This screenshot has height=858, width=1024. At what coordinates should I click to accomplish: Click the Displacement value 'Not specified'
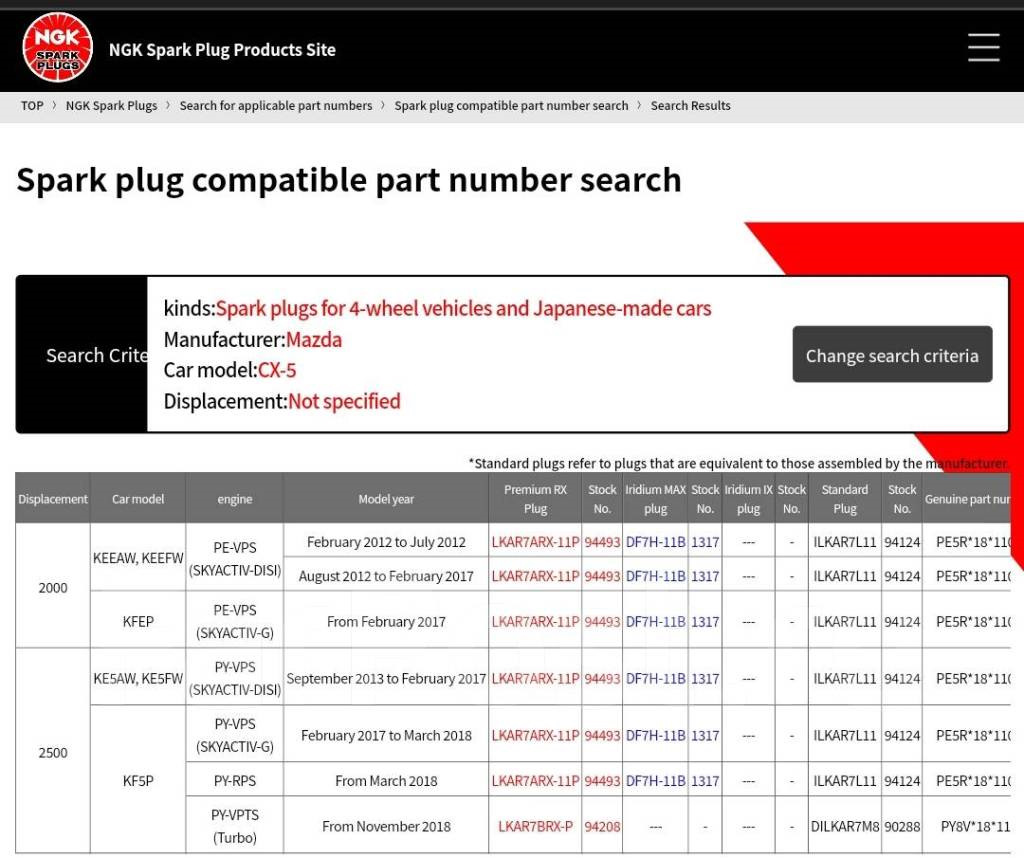pyautogui.click(x=344, y=401)
